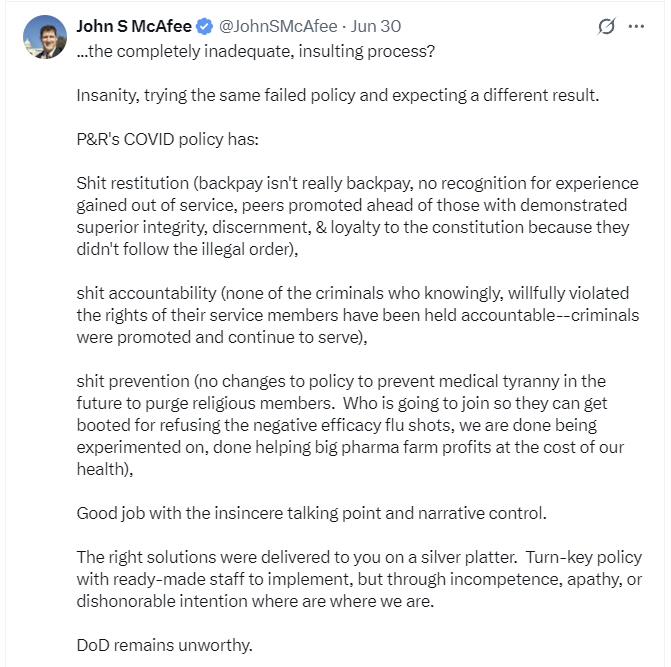Click the paragraph starting 'The right solutions were delivered'

tap(359, 579)
